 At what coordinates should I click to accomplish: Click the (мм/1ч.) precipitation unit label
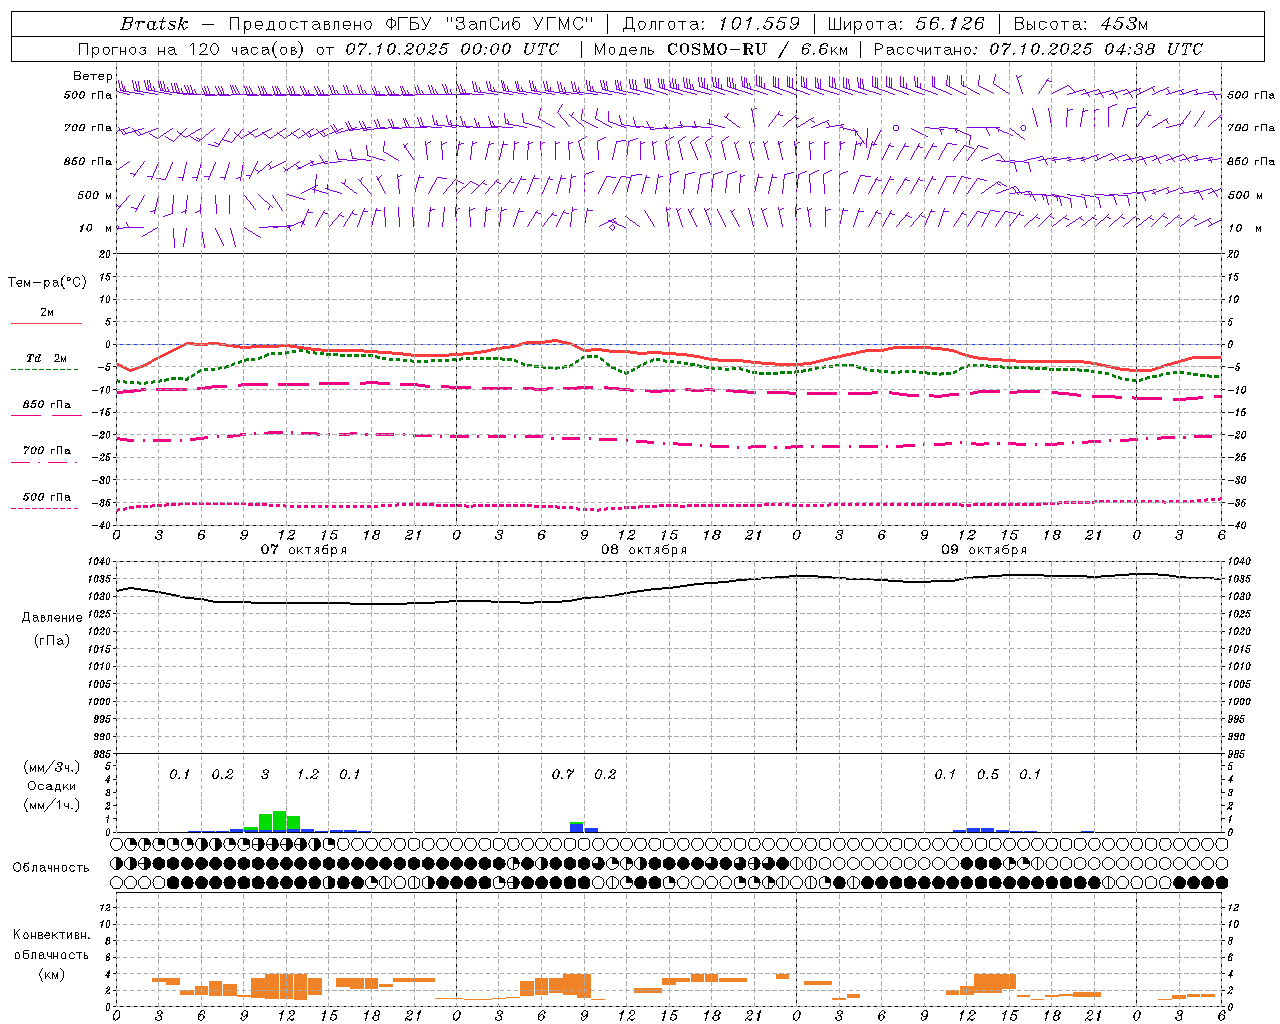pyautogui.click(x=51, y=805)
